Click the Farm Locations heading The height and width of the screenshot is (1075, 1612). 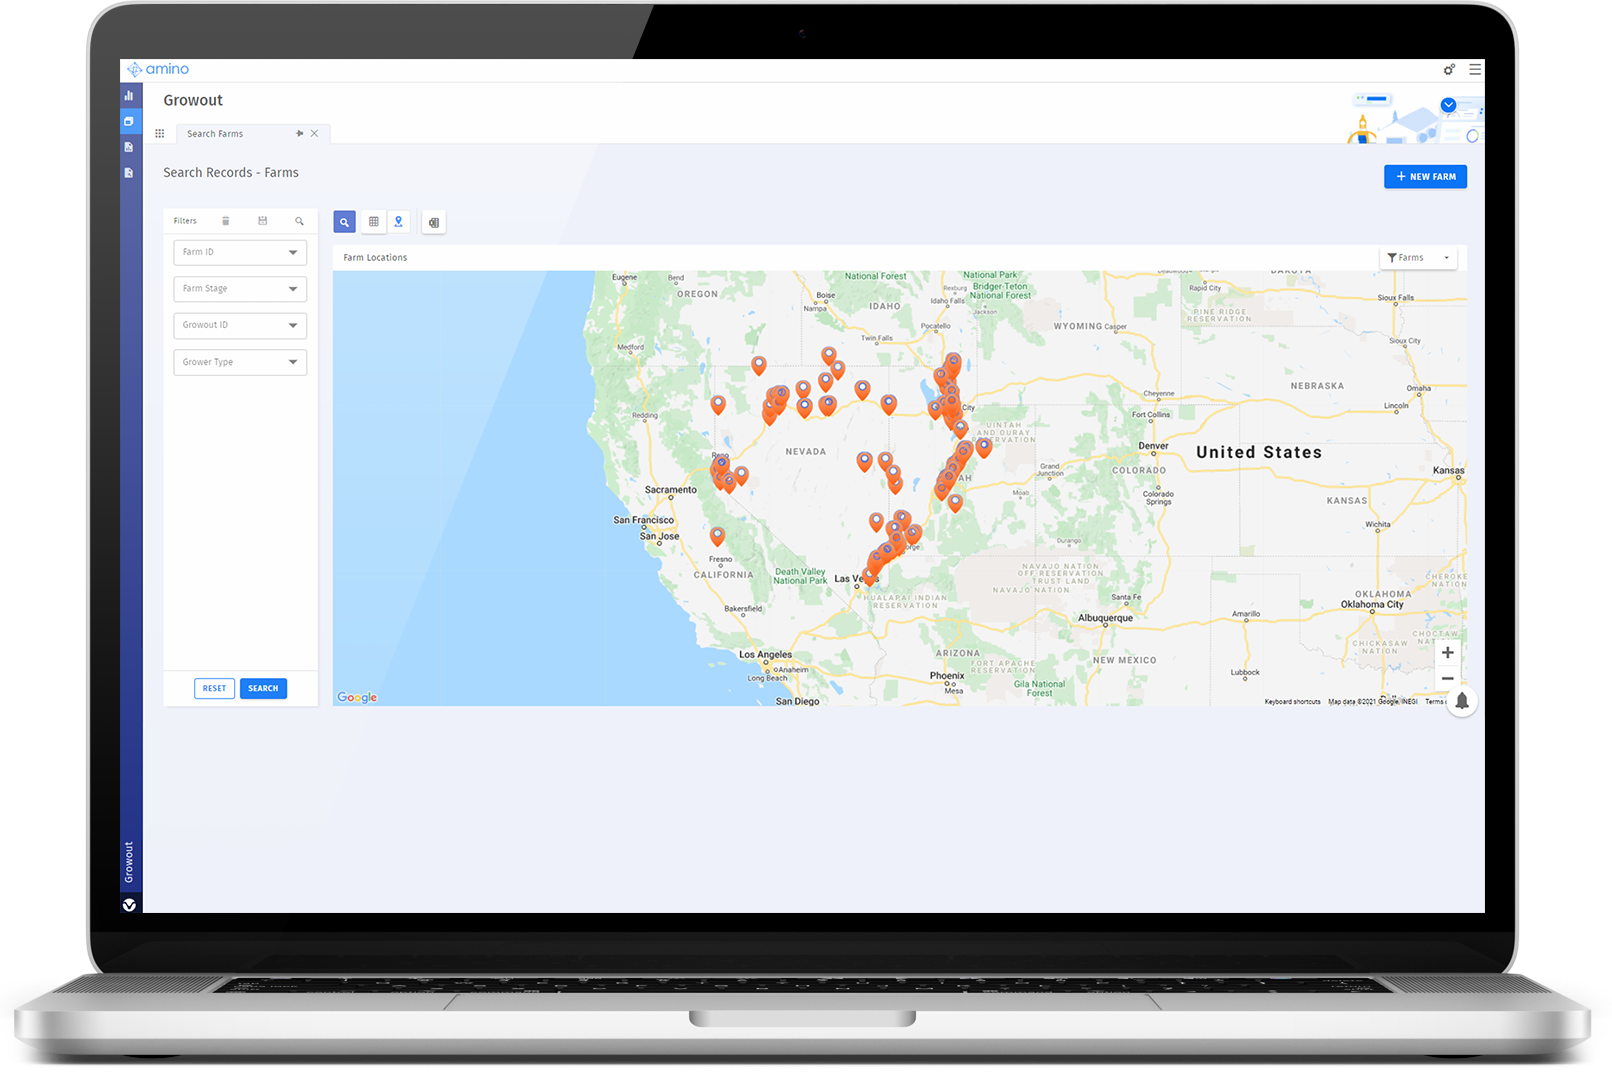(375, 258)
